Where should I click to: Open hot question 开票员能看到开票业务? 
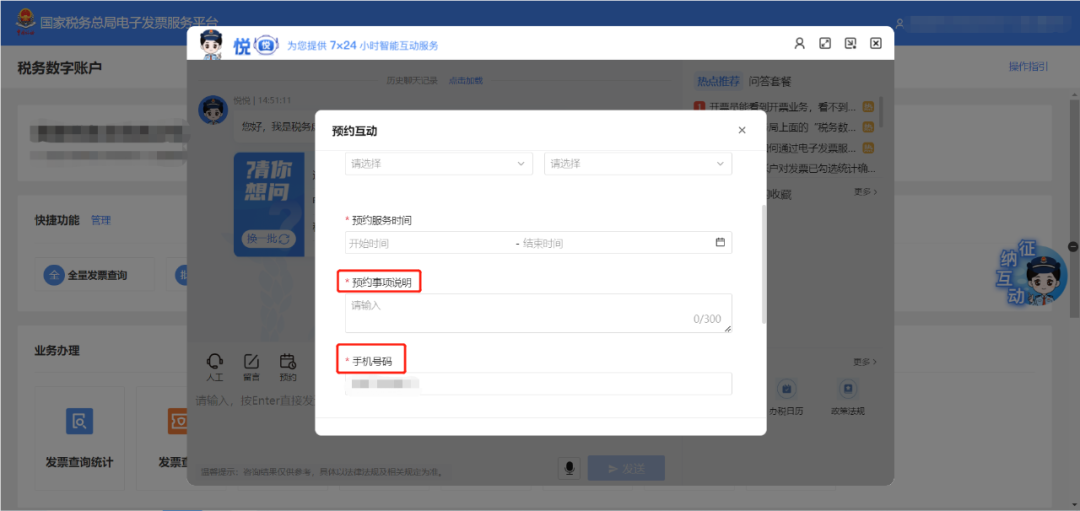[784, 107]
